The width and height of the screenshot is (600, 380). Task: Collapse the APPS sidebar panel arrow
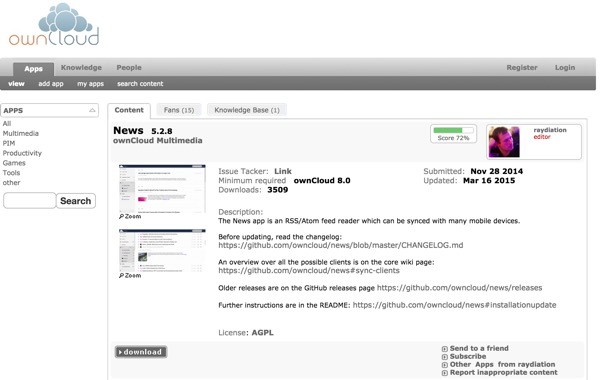(x=92, y=110)
